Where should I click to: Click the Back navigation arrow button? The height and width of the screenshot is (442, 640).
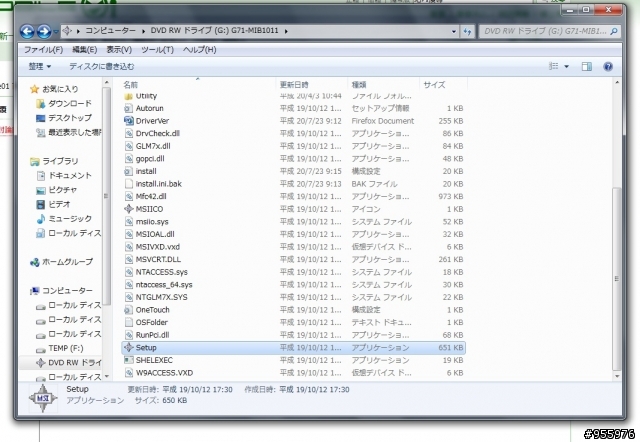[x=27, y=31]
